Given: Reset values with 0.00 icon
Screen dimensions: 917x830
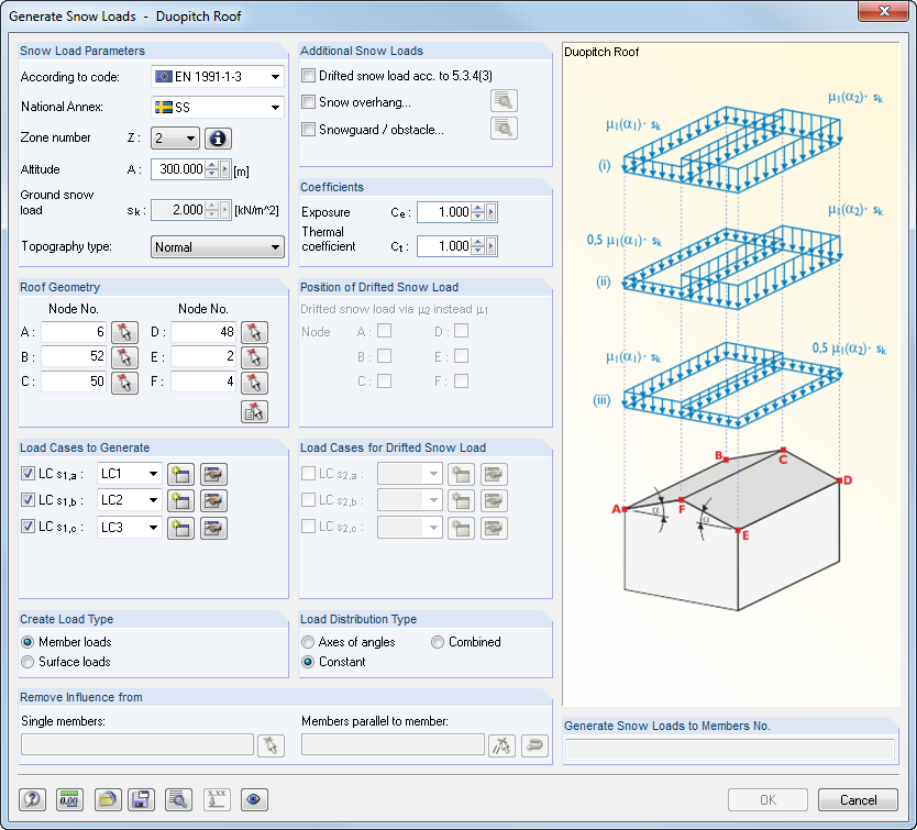Looking at the screenshot, I should [x=70, y=800].
